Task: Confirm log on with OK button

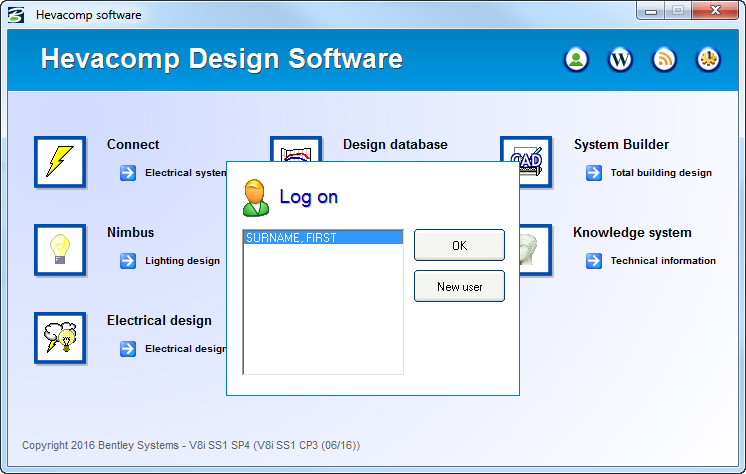Action: point(459,245)
